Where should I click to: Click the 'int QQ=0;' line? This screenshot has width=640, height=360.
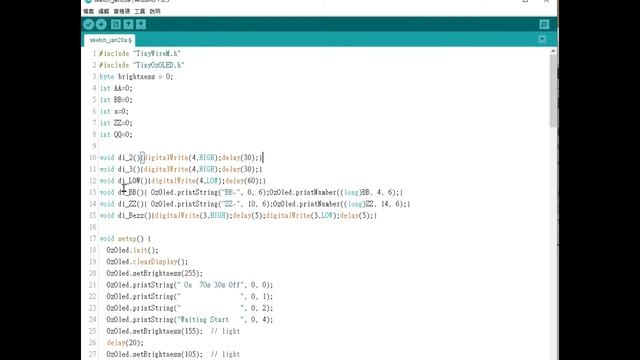point(116,134)
